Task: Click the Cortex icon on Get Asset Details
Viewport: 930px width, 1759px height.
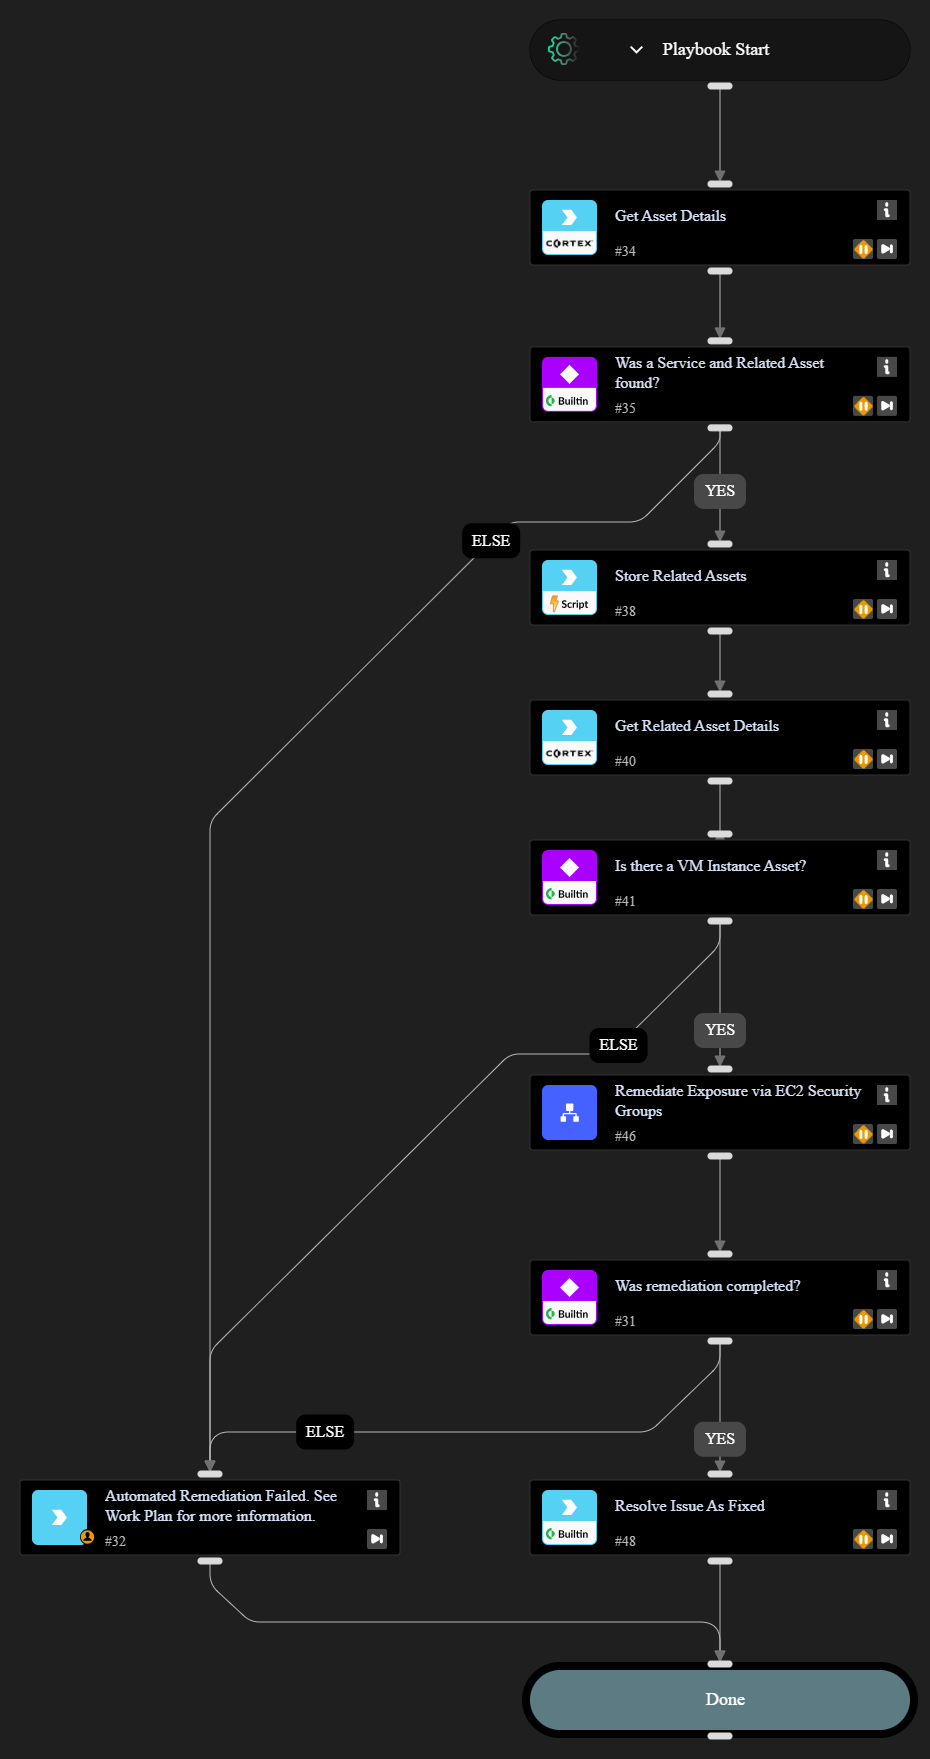Action: click(569, 228)
